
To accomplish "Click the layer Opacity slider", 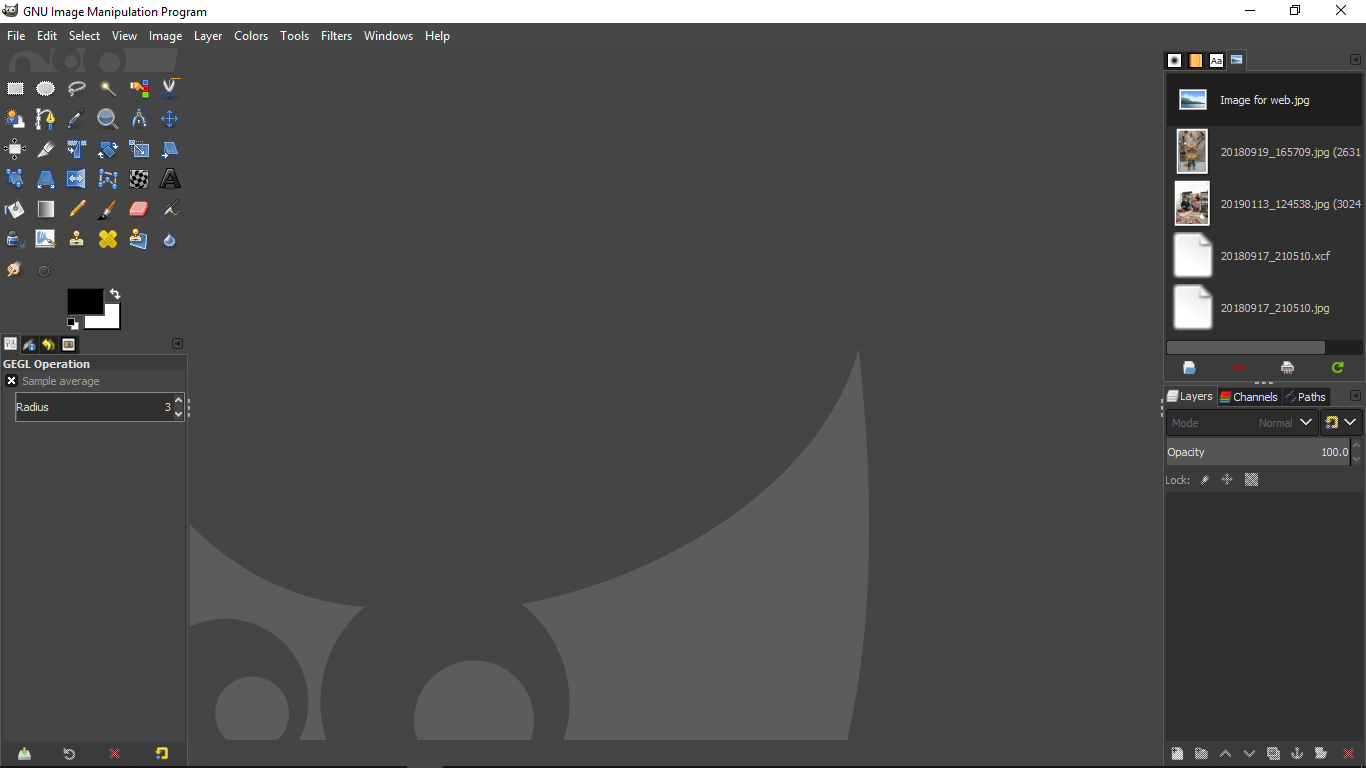I will pos(1258,452).
